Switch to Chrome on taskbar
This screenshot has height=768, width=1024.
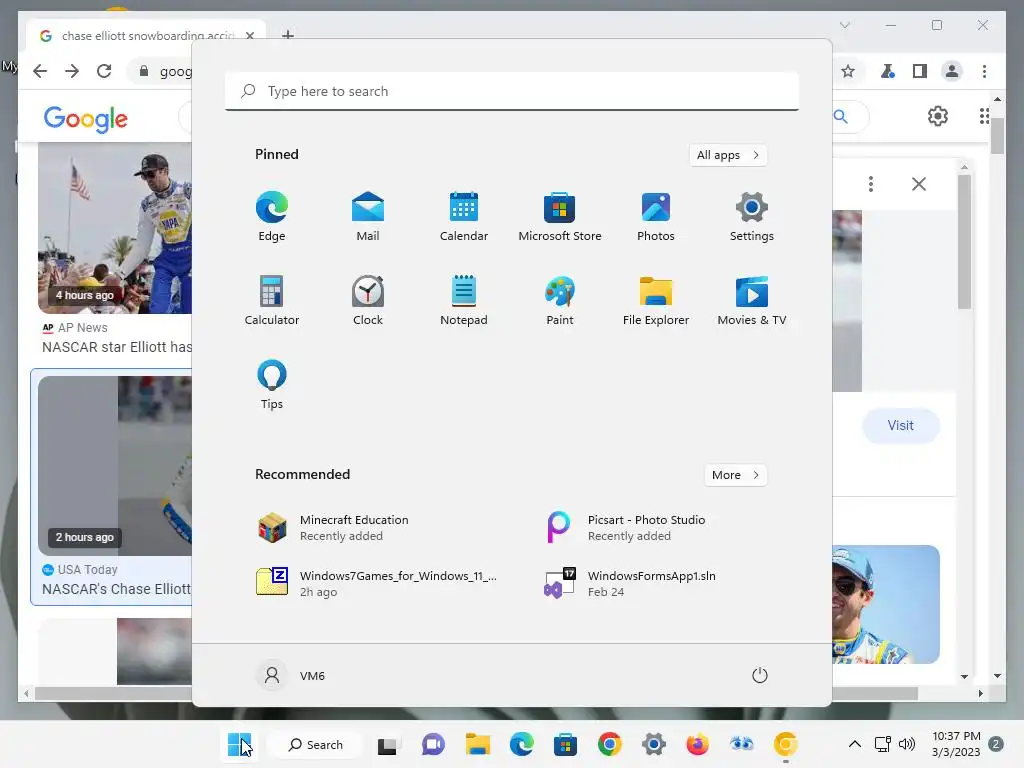(x=609, y=744)
